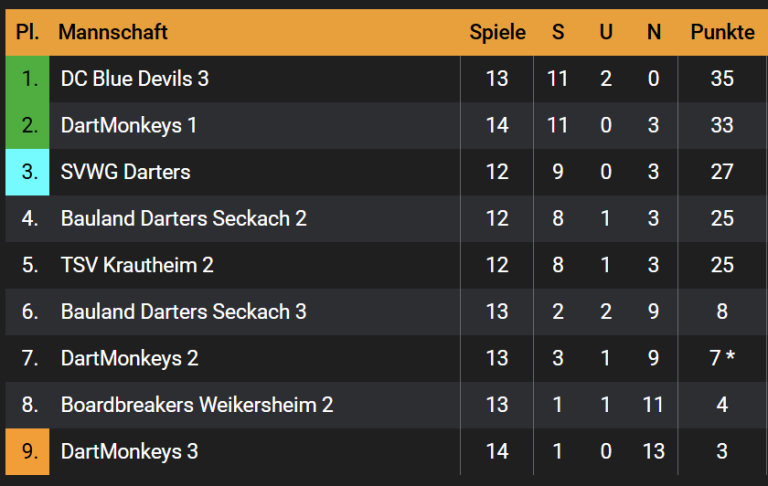This screenshot has height=486, width=768.
Task: Click DartMonkeys 3 team name
Action: click(x=129, y=451)
